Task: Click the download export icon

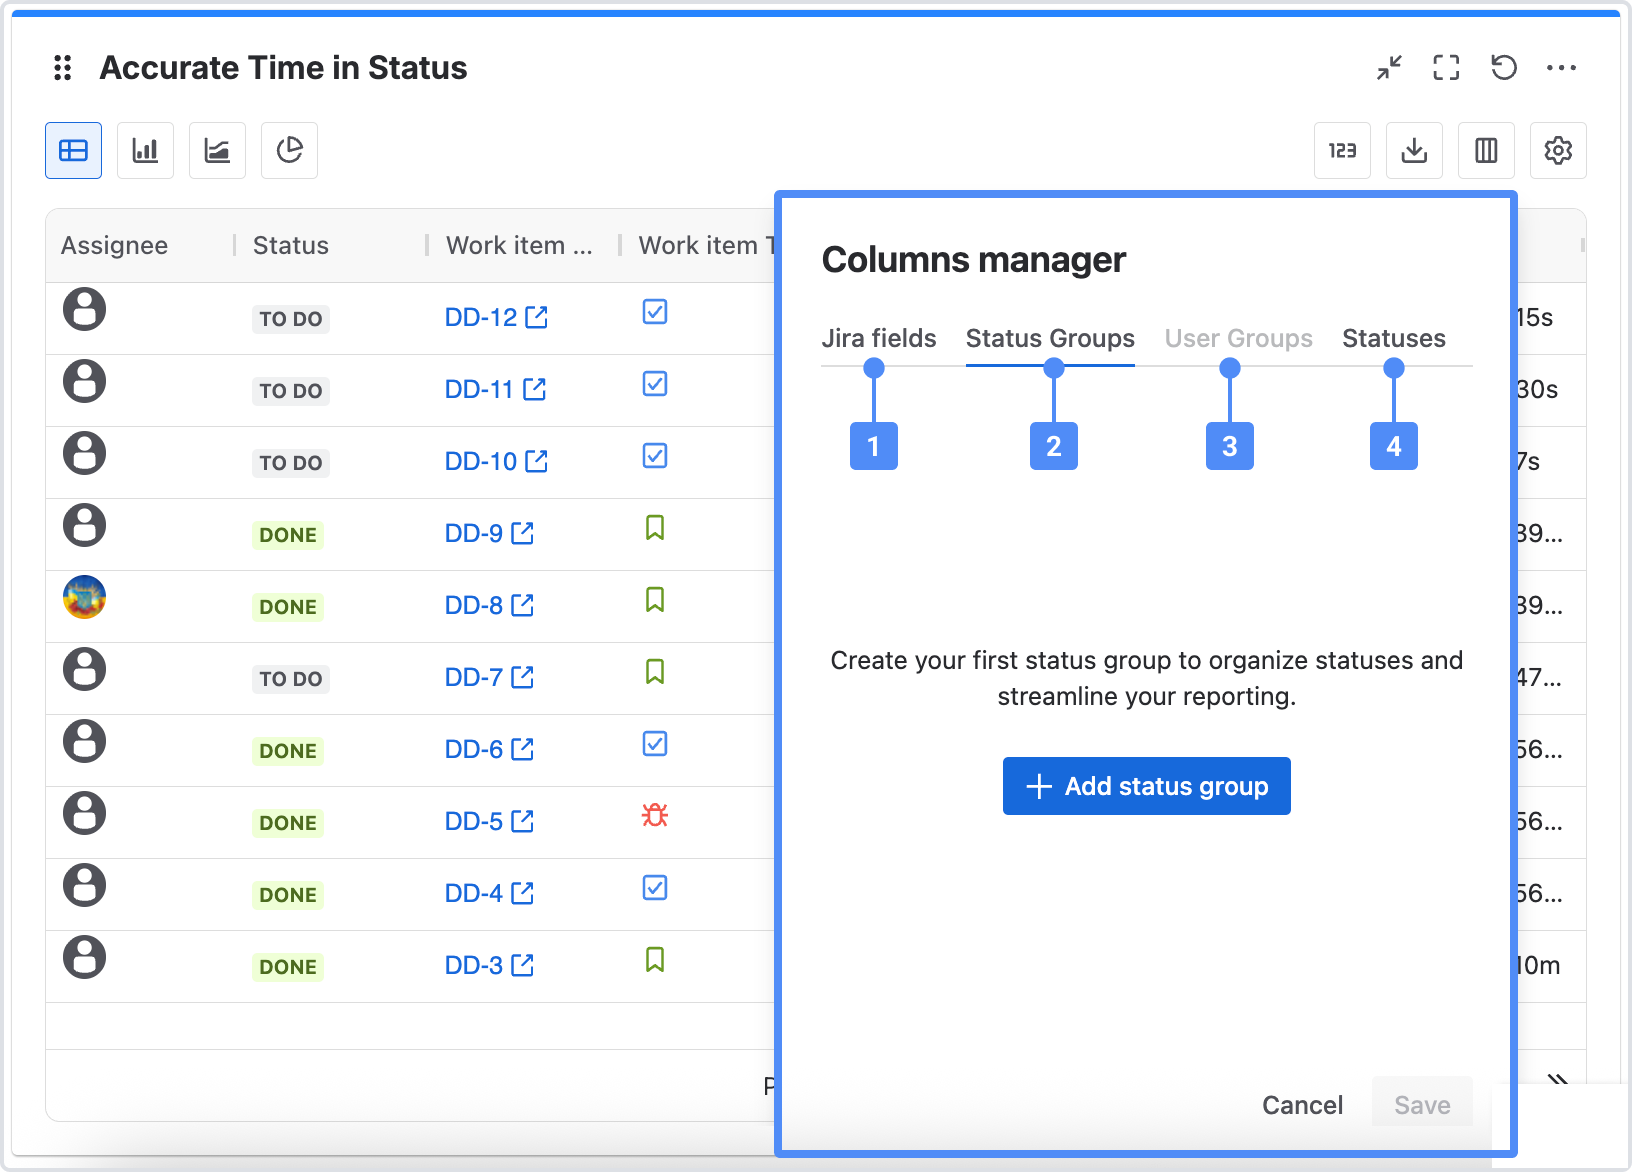Action: [1414, 151]
